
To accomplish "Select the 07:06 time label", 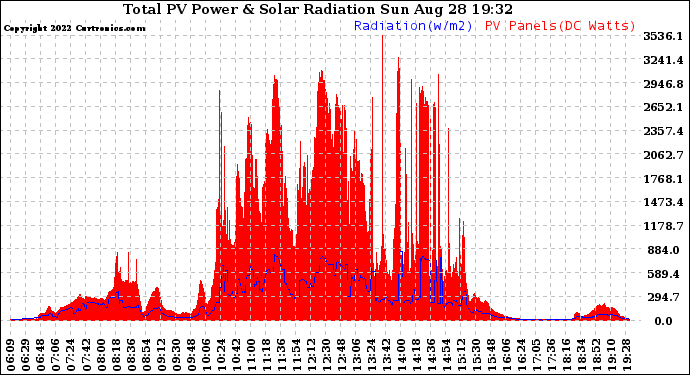I will point(56,355).
